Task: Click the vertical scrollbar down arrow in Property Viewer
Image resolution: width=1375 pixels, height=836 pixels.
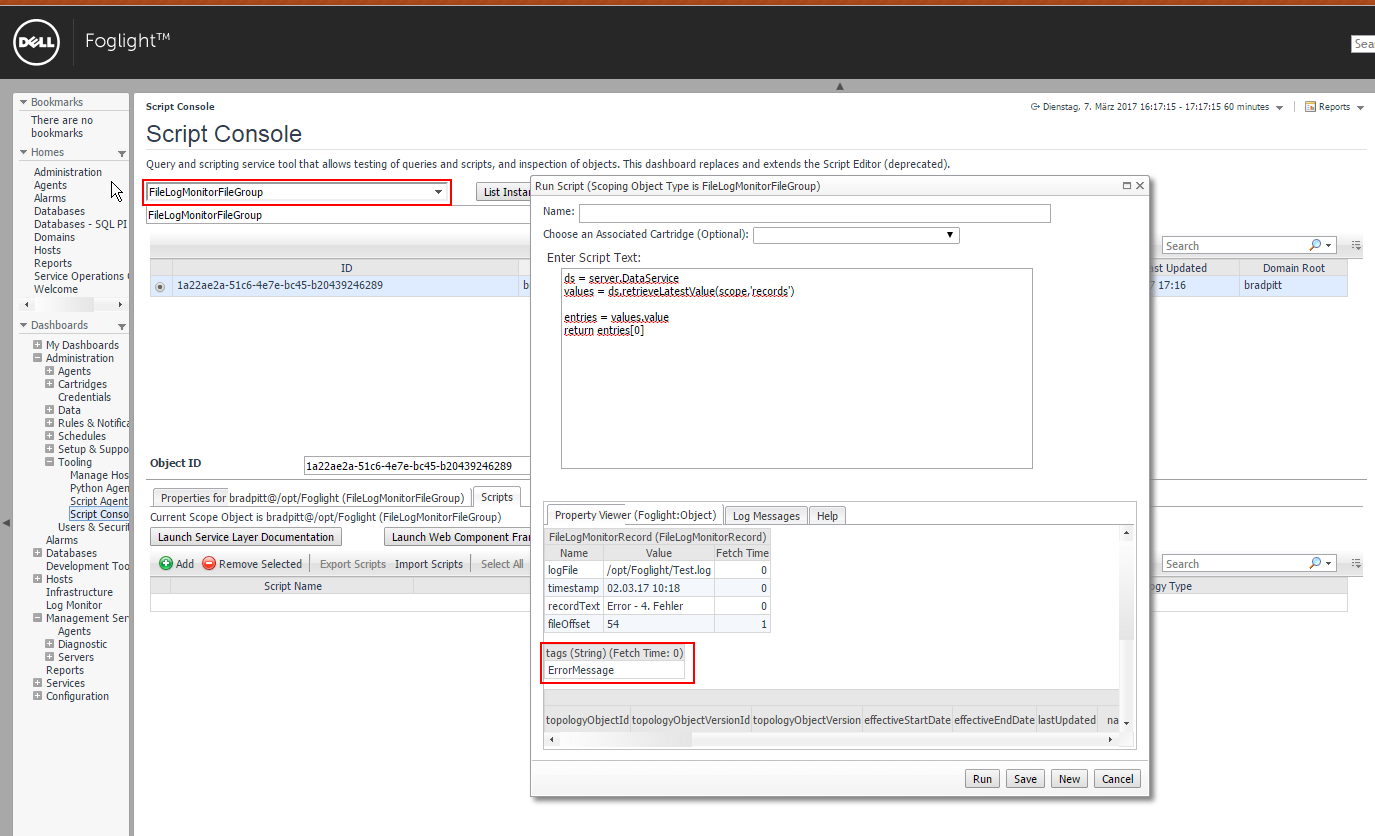Action: tap(1126, 723)
